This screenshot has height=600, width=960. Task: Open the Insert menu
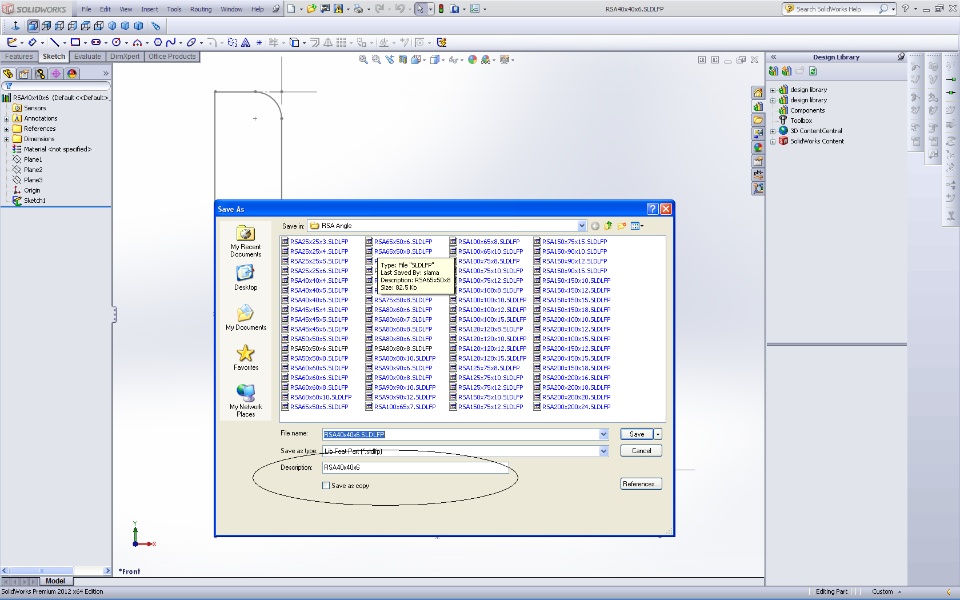[150, 9]
